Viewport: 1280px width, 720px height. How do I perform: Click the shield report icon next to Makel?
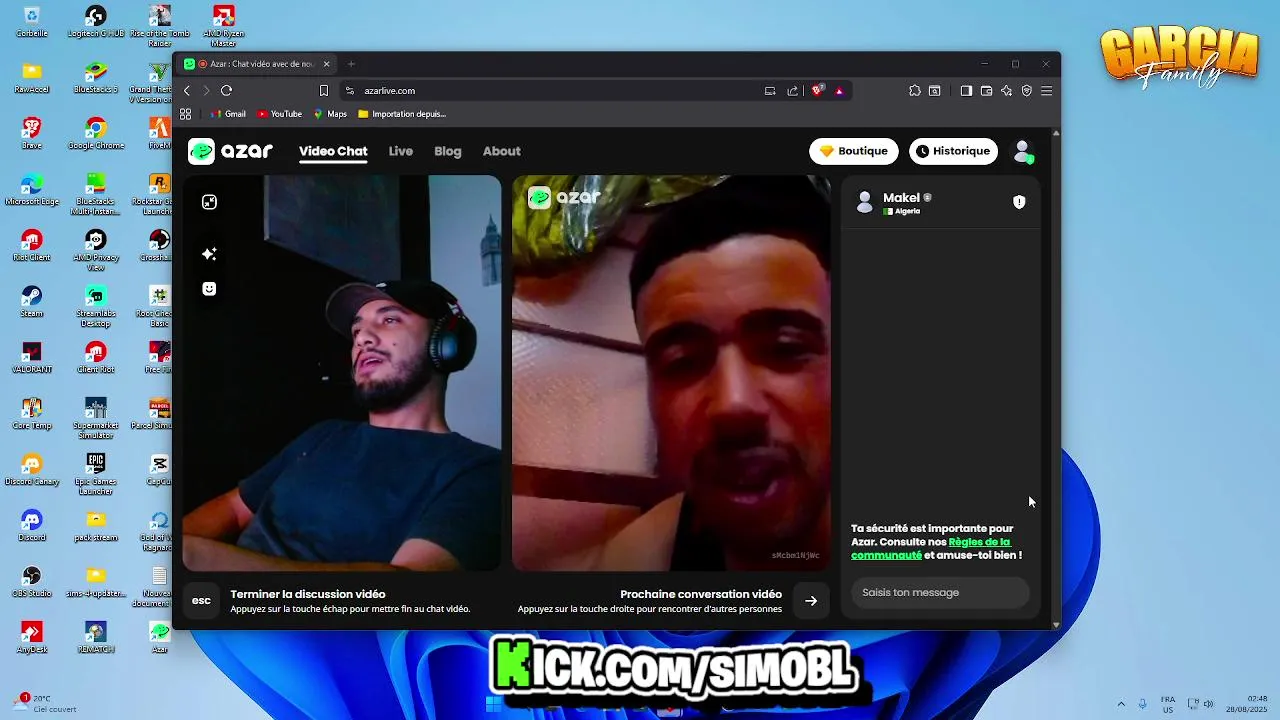[x=1019, y=202]
